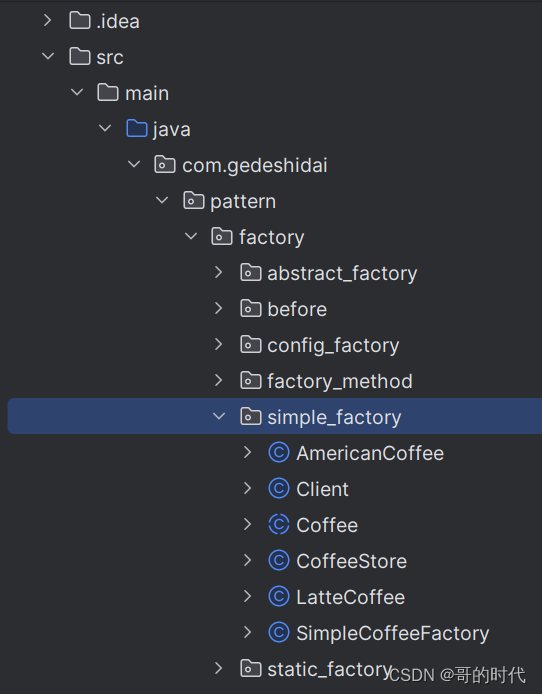Click the LatteCoffee class icon
Image resolution: width=542 pixels, height=694 pixels.
point(279,597)
